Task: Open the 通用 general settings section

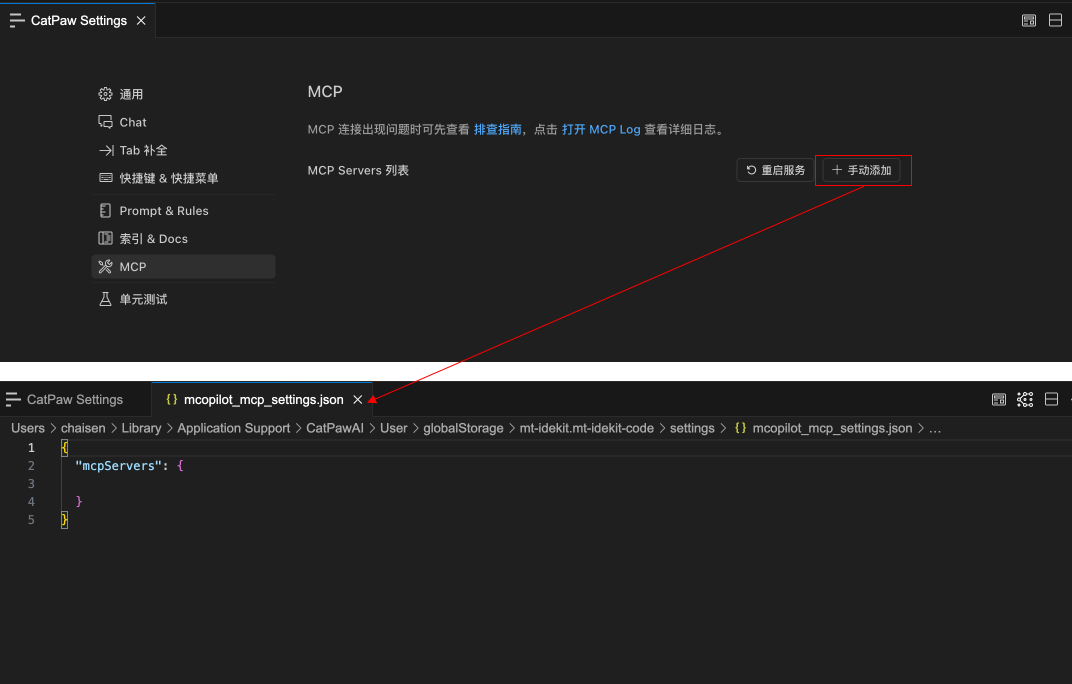Action: pos(131,94)
